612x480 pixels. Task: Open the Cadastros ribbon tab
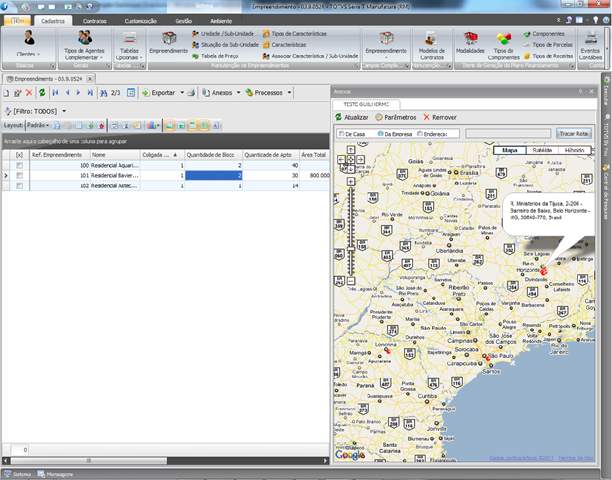53,21
